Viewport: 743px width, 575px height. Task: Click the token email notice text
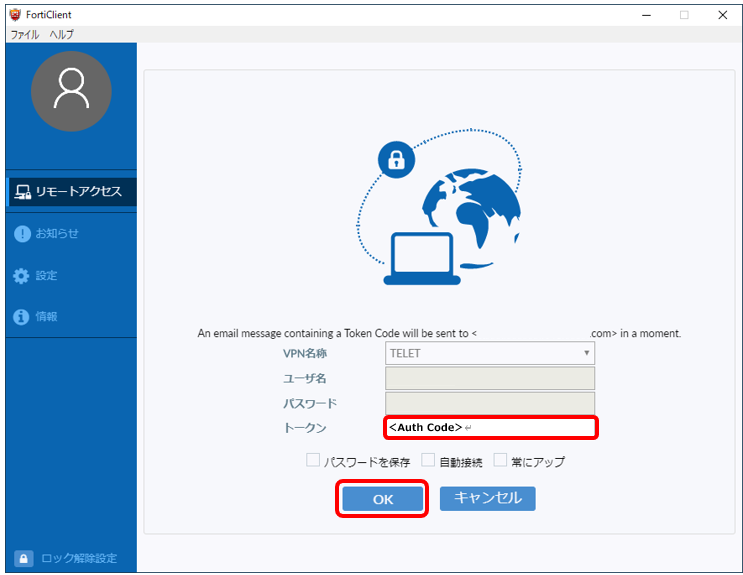coord(439,333)
